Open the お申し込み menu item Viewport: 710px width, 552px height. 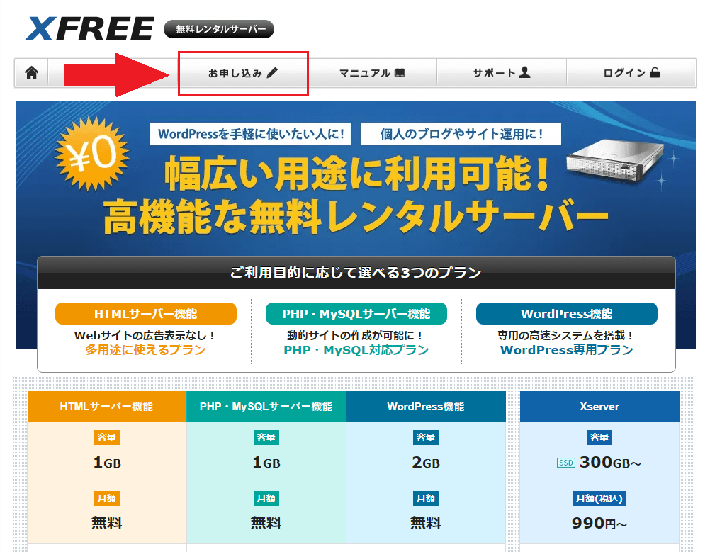pyautogui.click(x=243, y=73)
